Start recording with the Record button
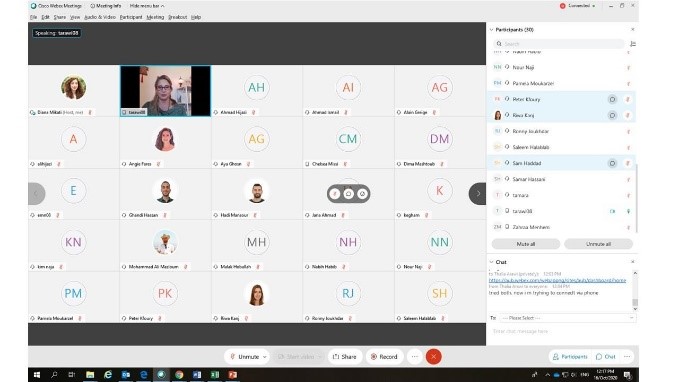This screenshot has height=382, width=679. pos(384,356)
